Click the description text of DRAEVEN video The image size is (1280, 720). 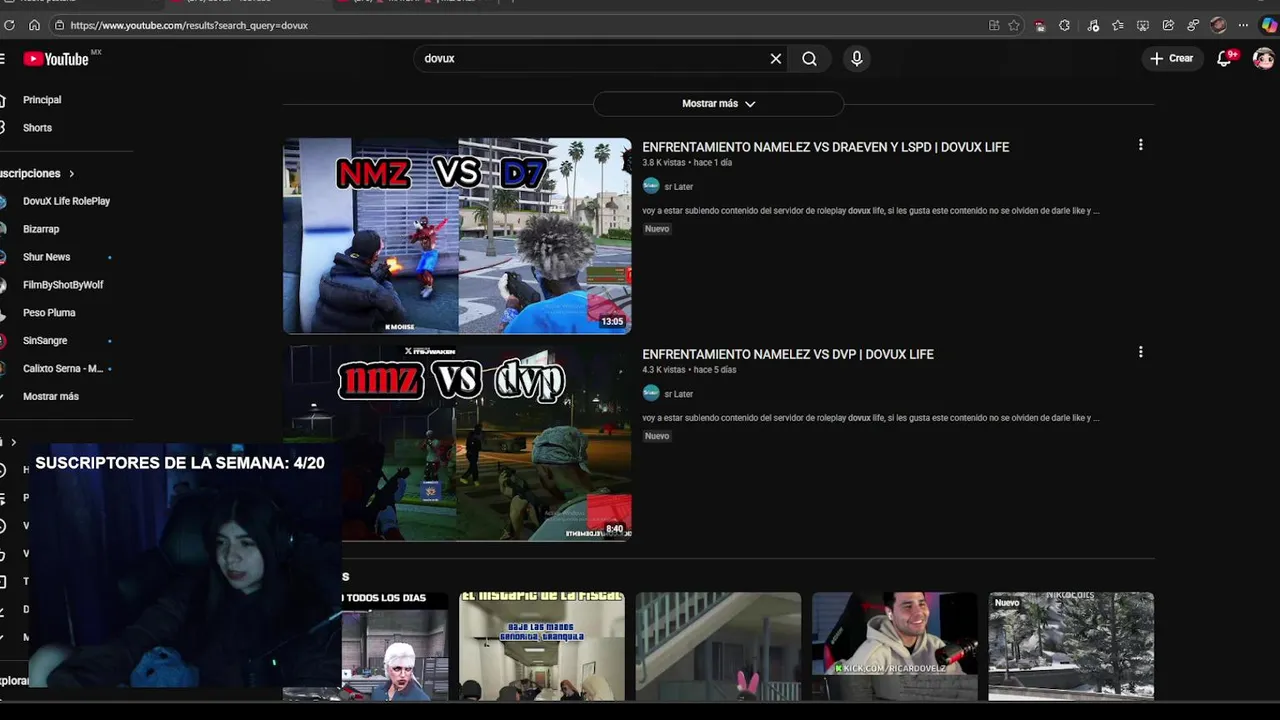870,211
